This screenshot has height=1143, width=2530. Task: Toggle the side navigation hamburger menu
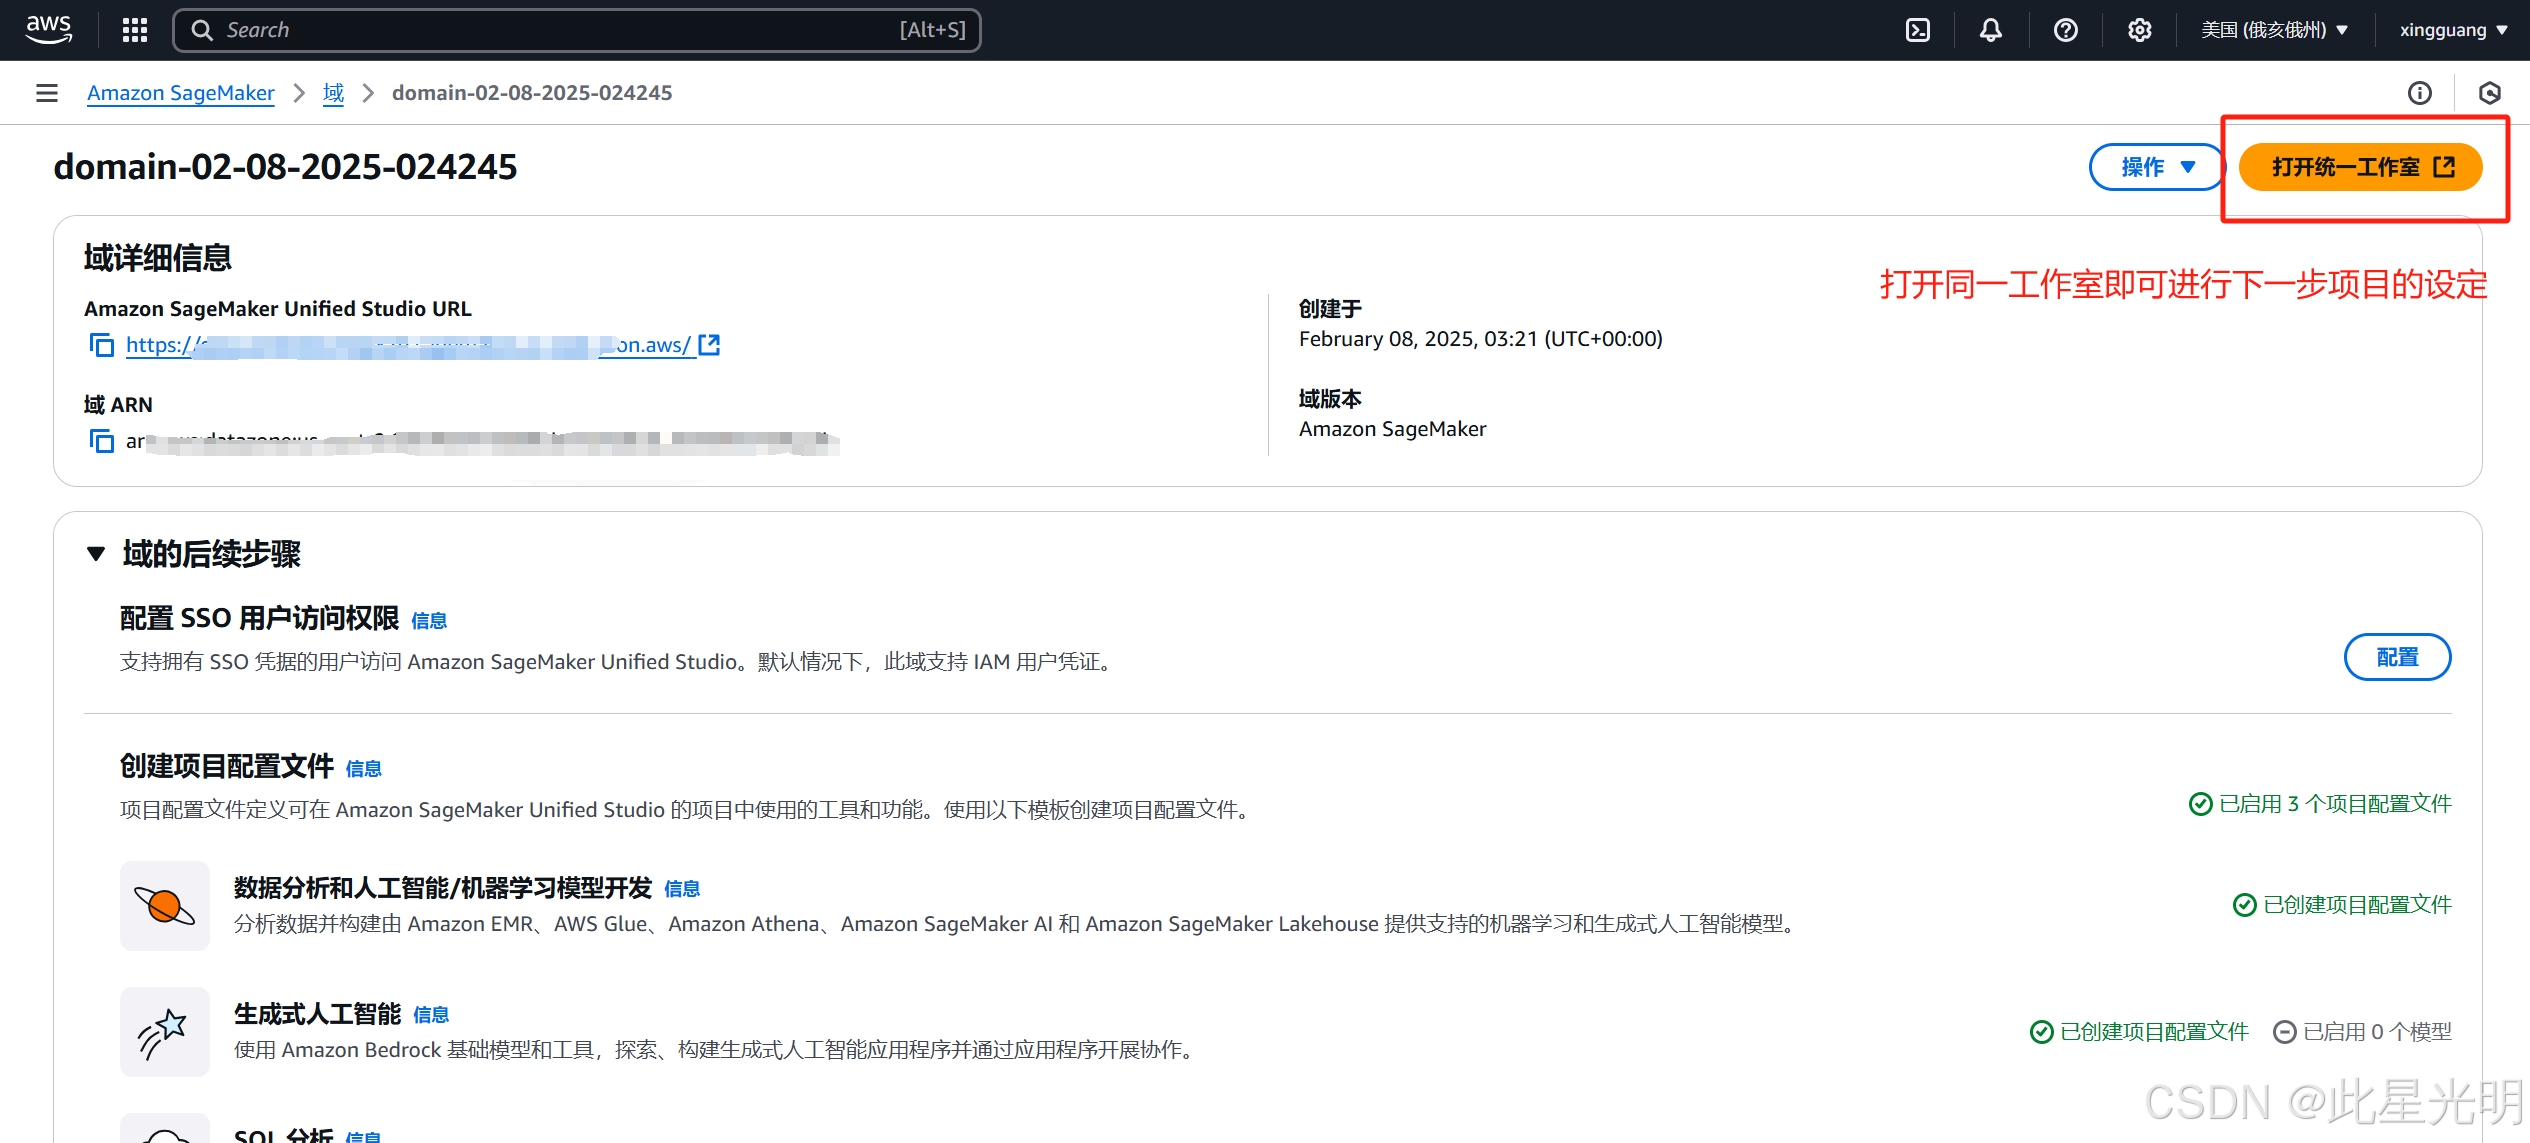(46, 93)
